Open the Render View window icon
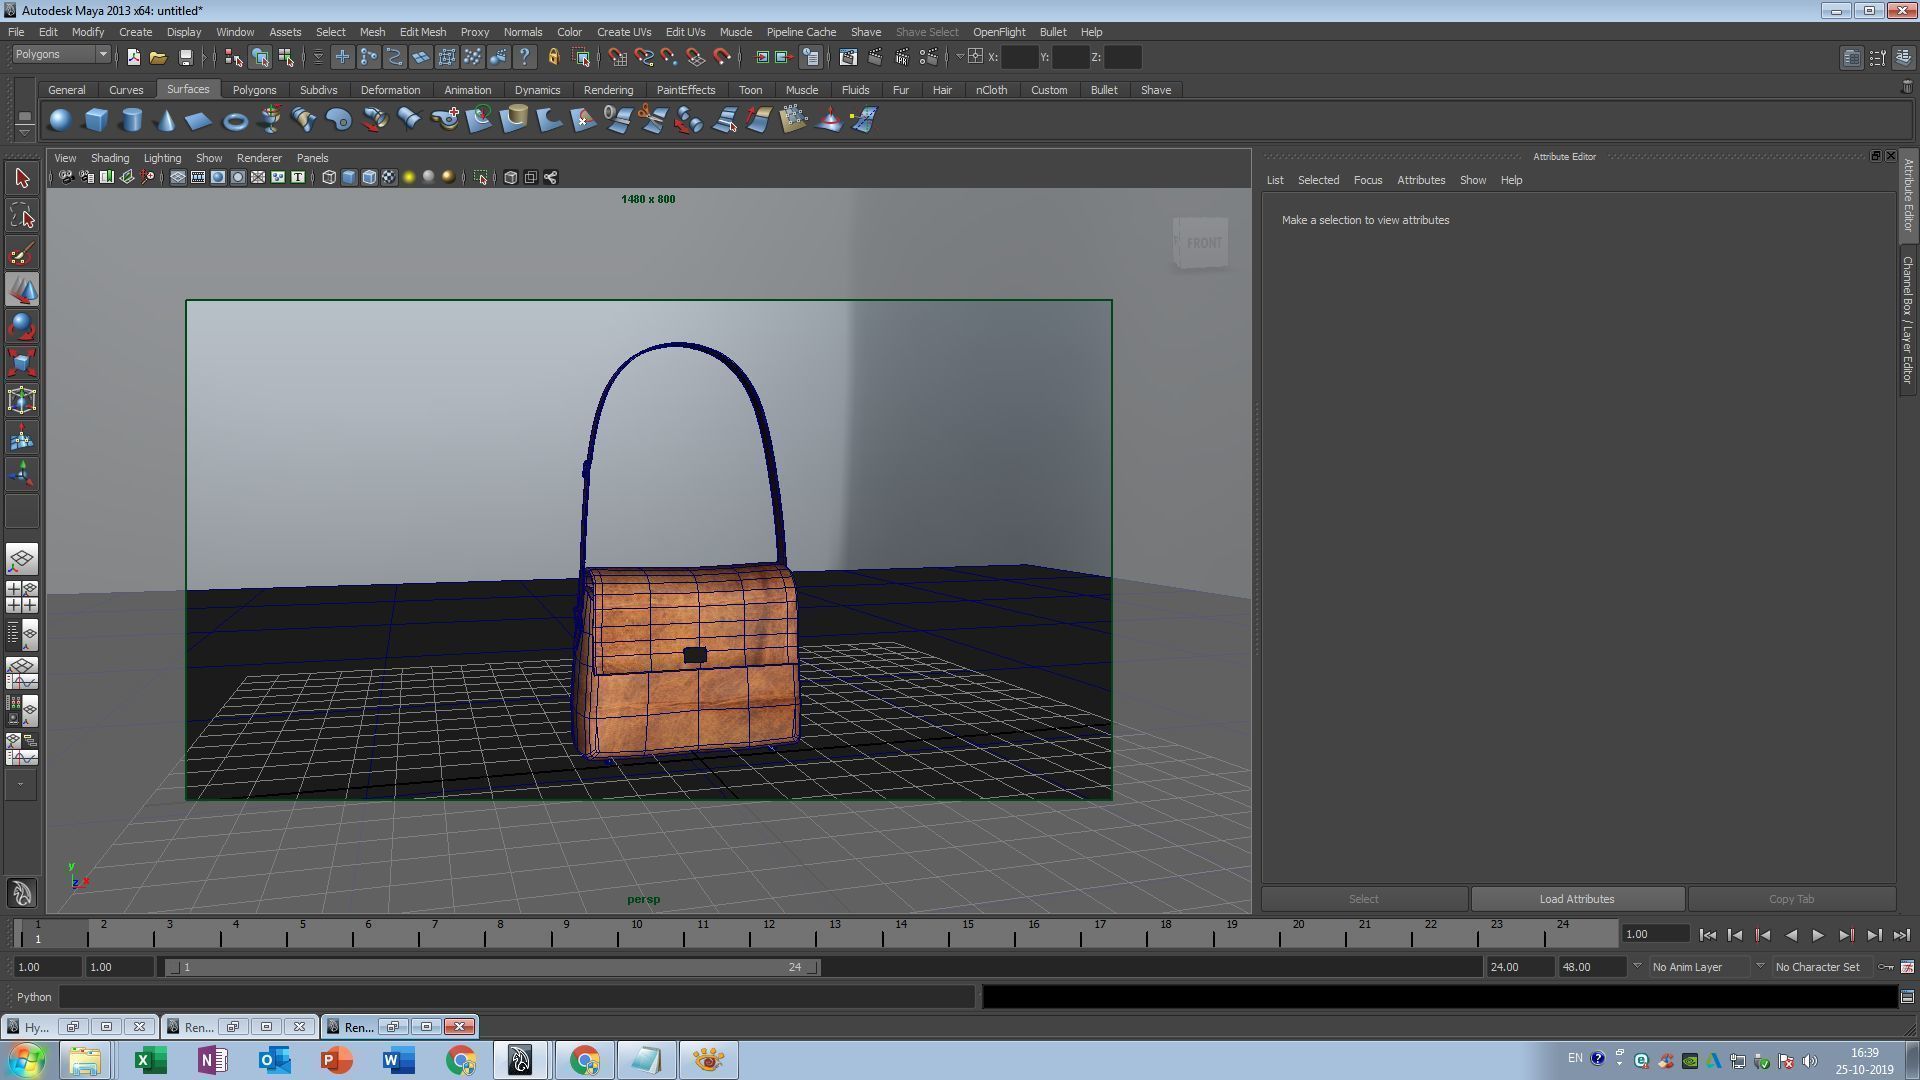Screen dimensions: 1920x1080 [848, 57]
